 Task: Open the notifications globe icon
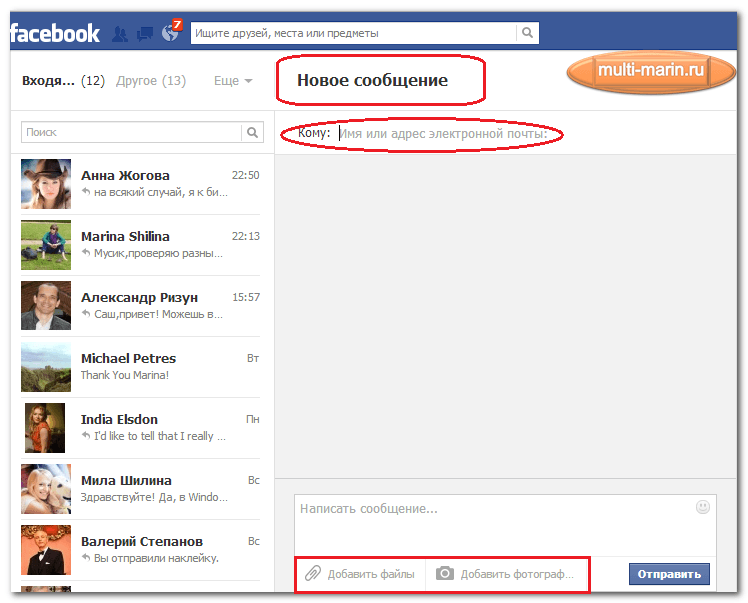[171, 32]
